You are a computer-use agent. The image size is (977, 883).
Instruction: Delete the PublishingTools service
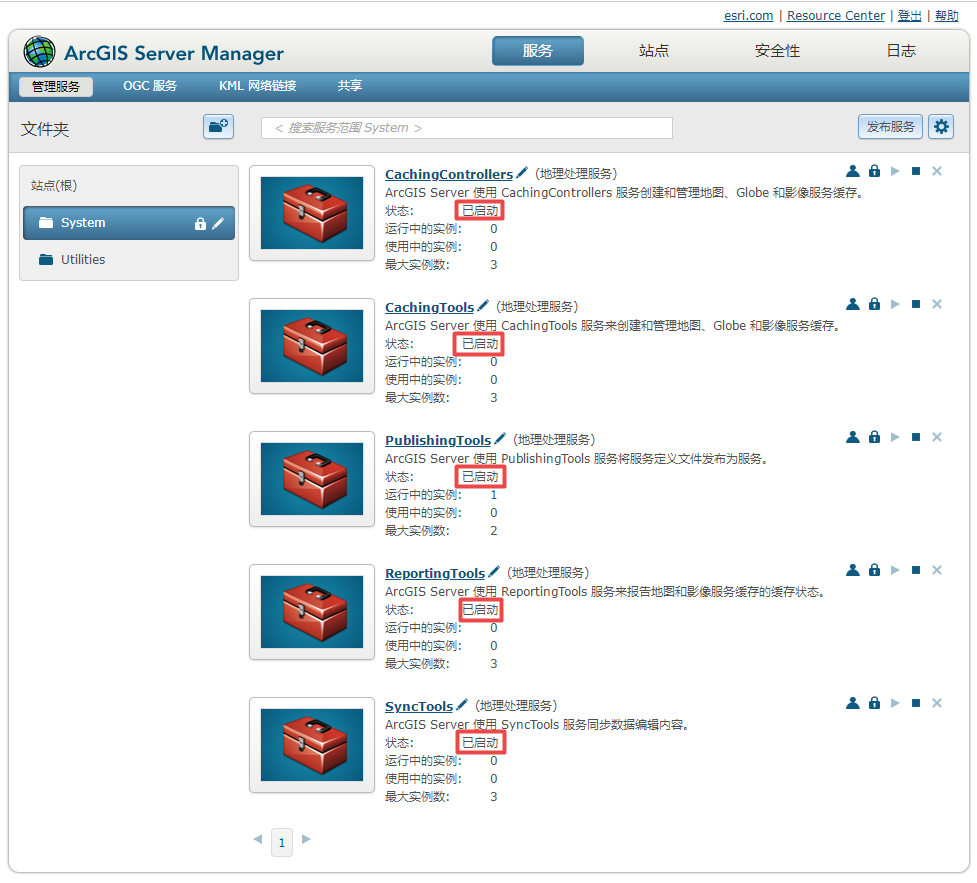936,437
